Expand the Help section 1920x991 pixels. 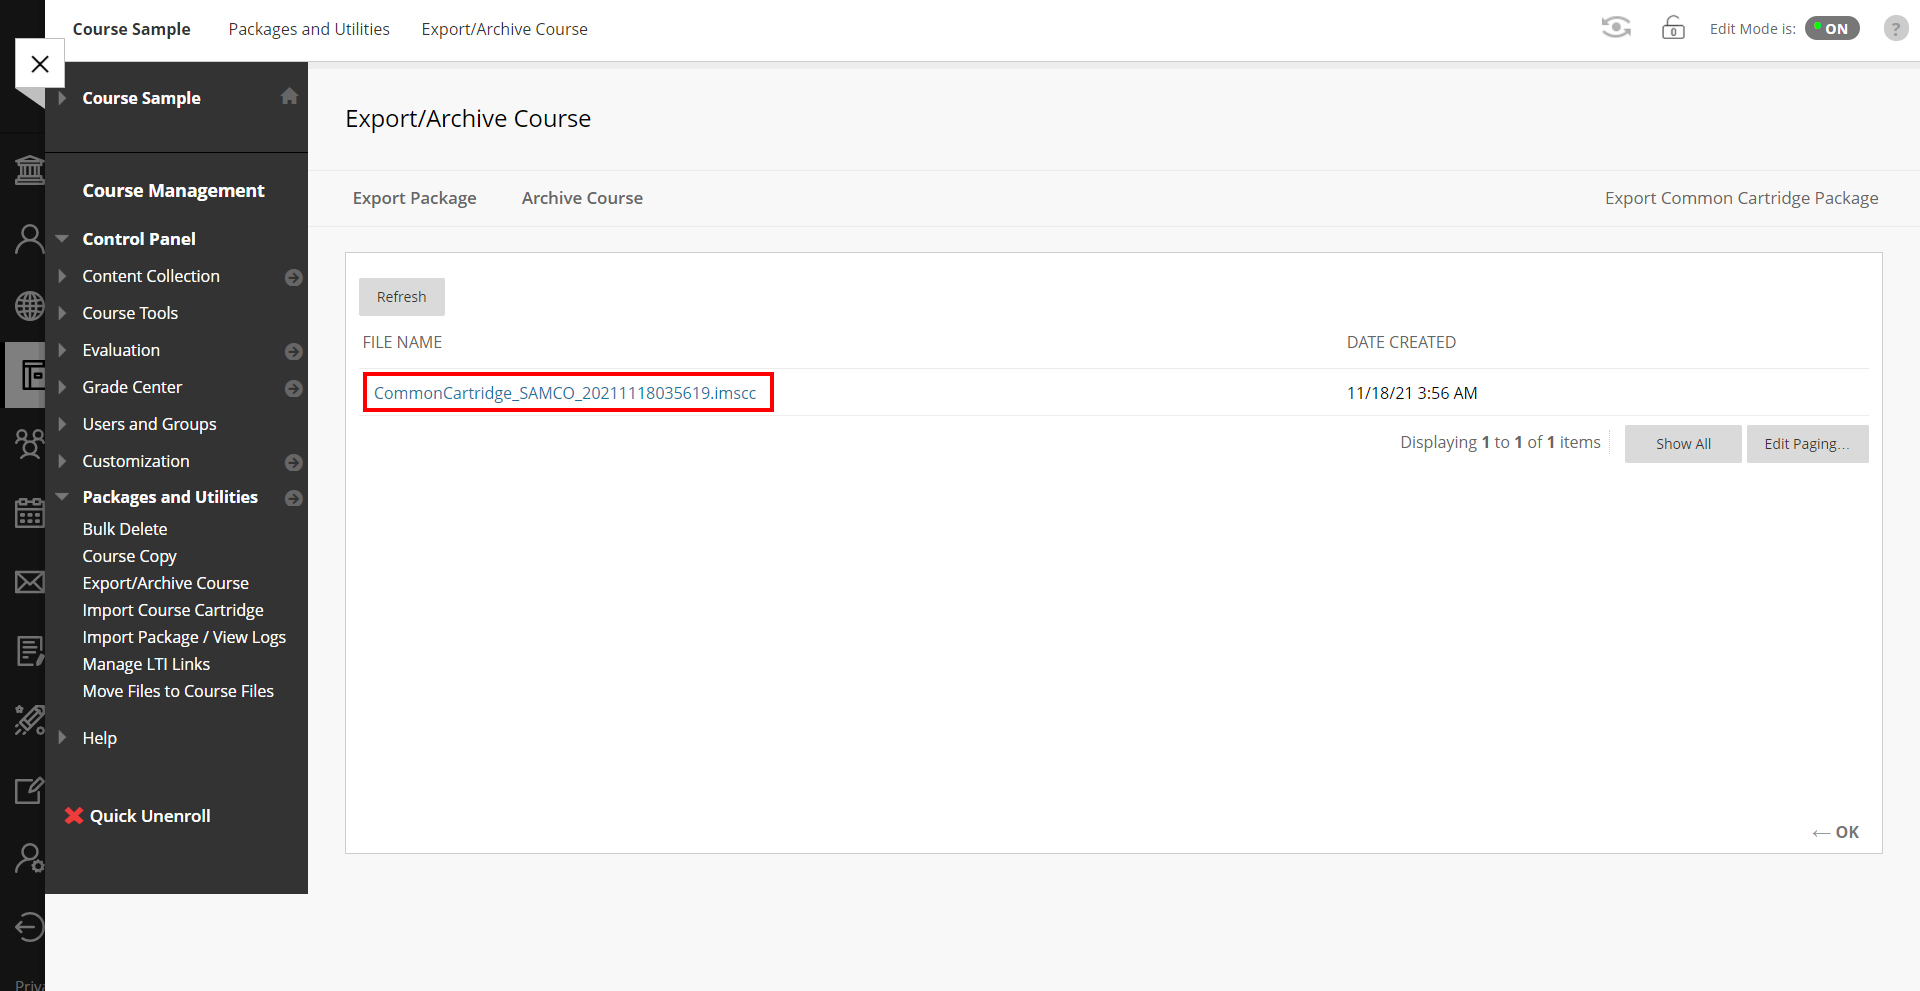(x=62, y=738)
